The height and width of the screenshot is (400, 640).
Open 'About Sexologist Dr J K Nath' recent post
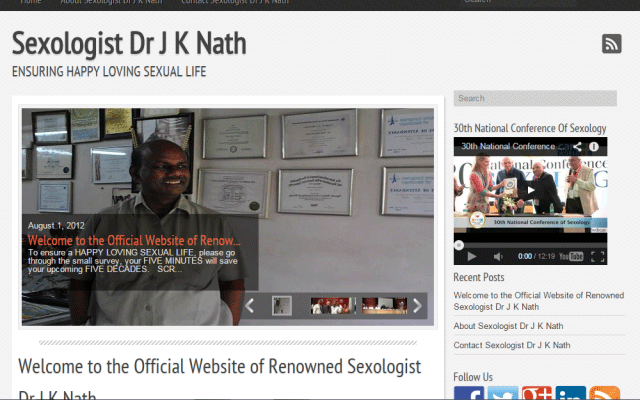point(508,326)
